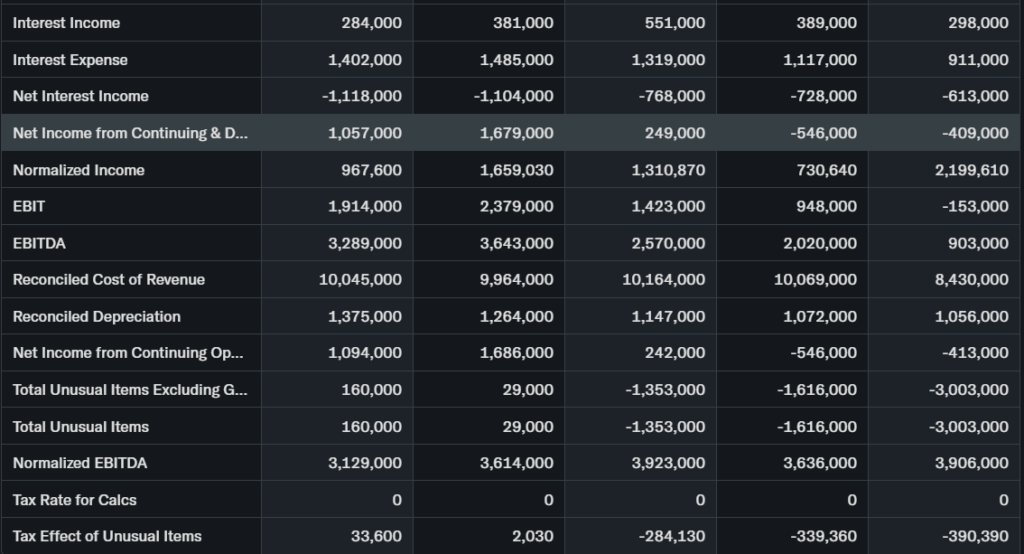
Task: Click the 10,164,000 Reconciled Cost of Revenue cell
Action: (663, 280)
